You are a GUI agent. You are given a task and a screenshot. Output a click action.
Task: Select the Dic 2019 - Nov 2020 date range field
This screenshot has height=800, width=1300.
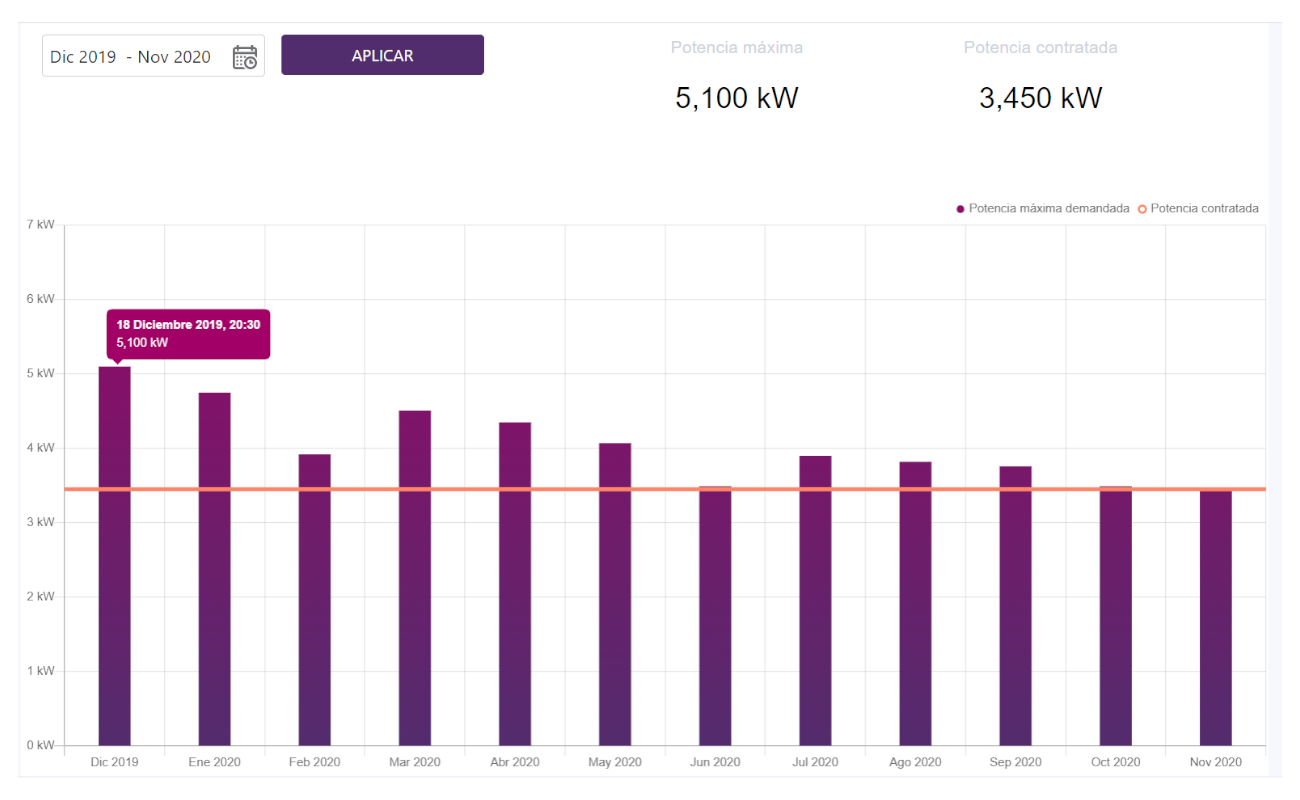(x=153, y=56)
